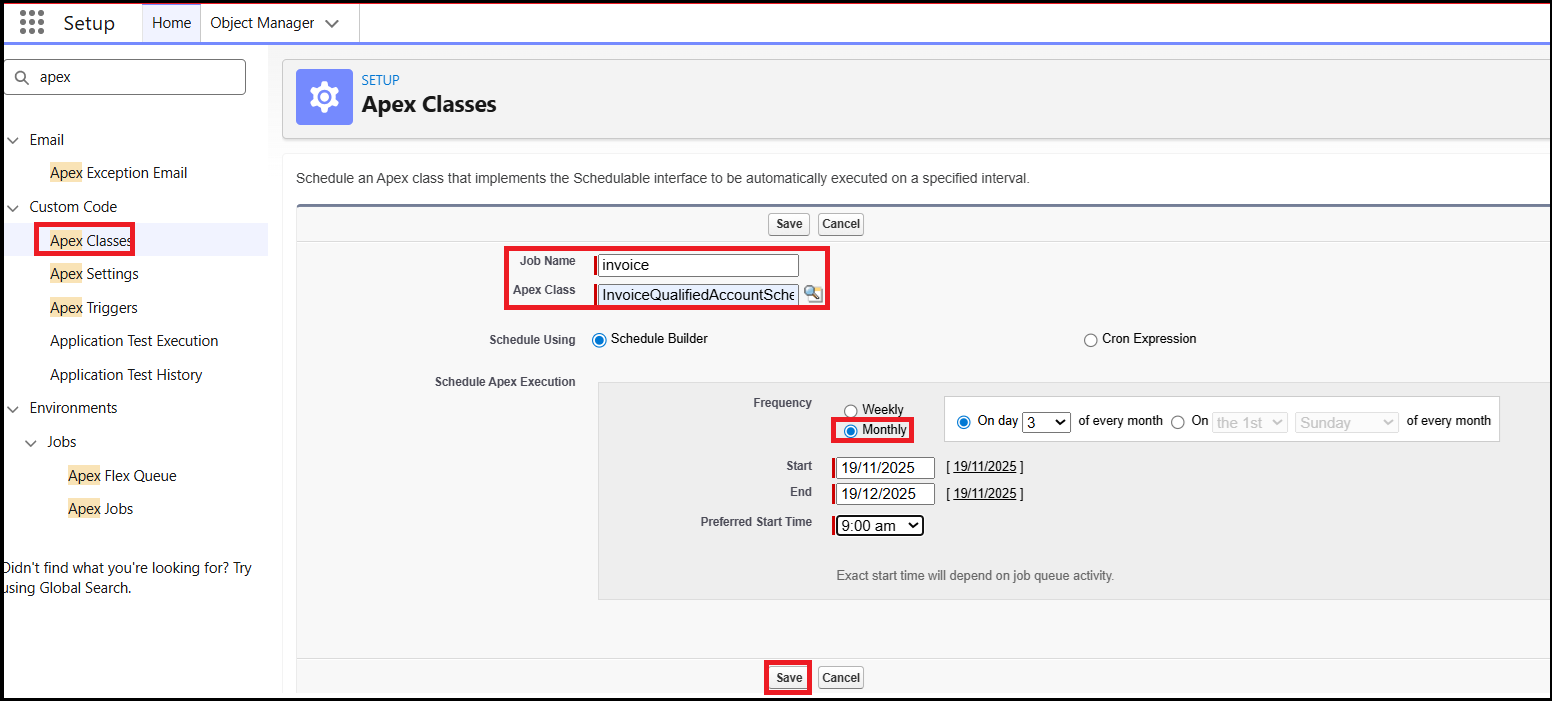Click the Start date input field
1552x701 pixels.
pos(886,468)
